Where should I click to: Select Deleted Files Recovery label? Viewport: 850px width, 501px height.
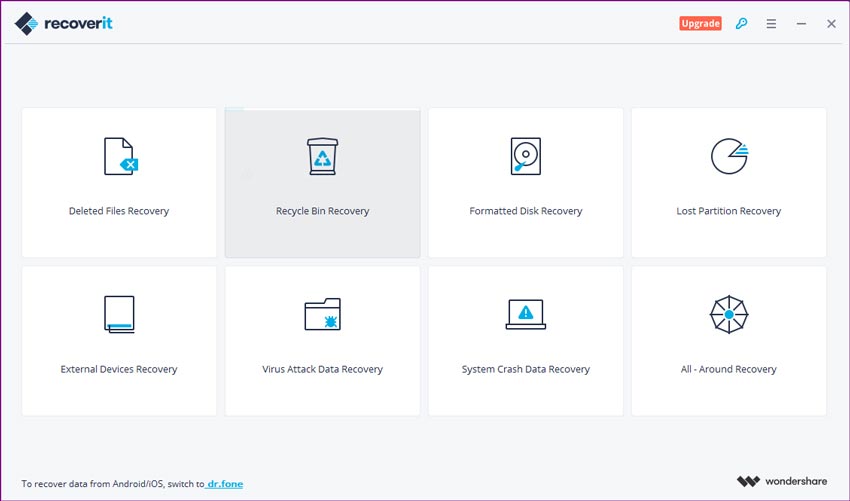(x=119, y=211)
